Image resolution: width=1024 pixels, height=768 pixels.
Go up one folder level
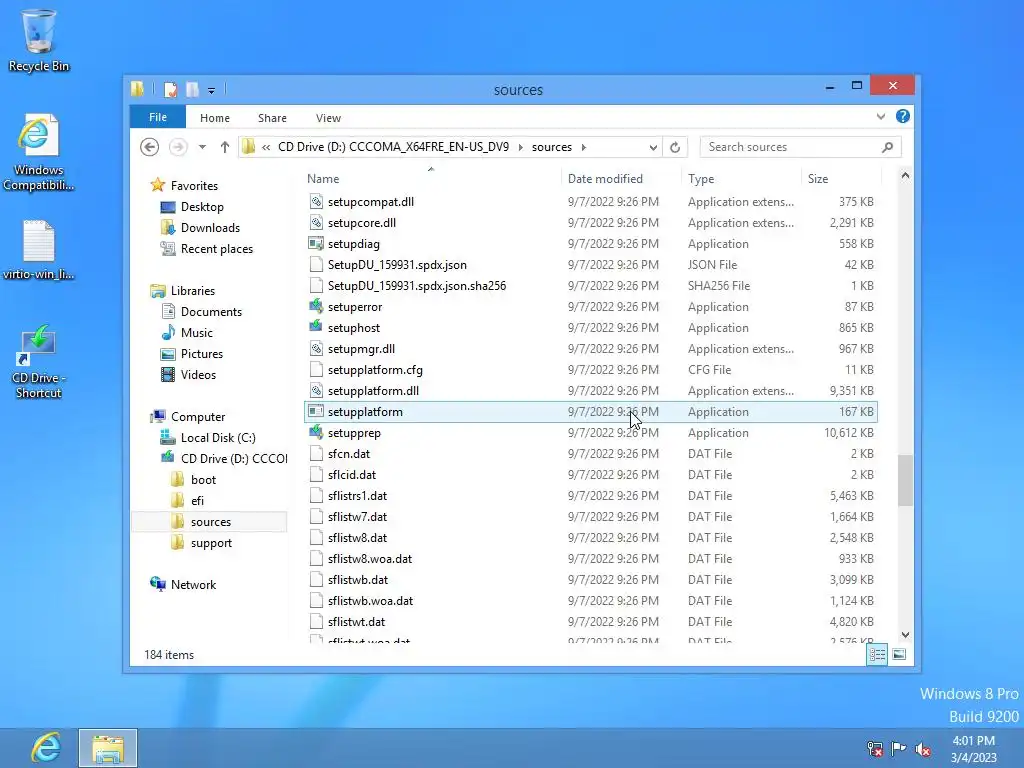point(225,147)
